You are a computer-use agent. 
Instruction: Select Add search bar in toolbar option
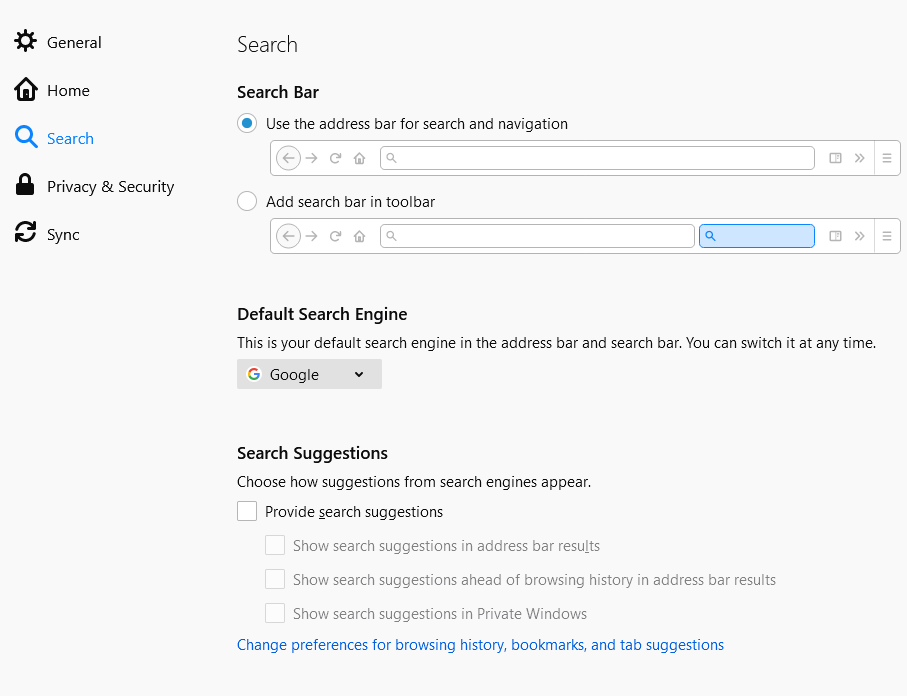click(x=247, y=202)
